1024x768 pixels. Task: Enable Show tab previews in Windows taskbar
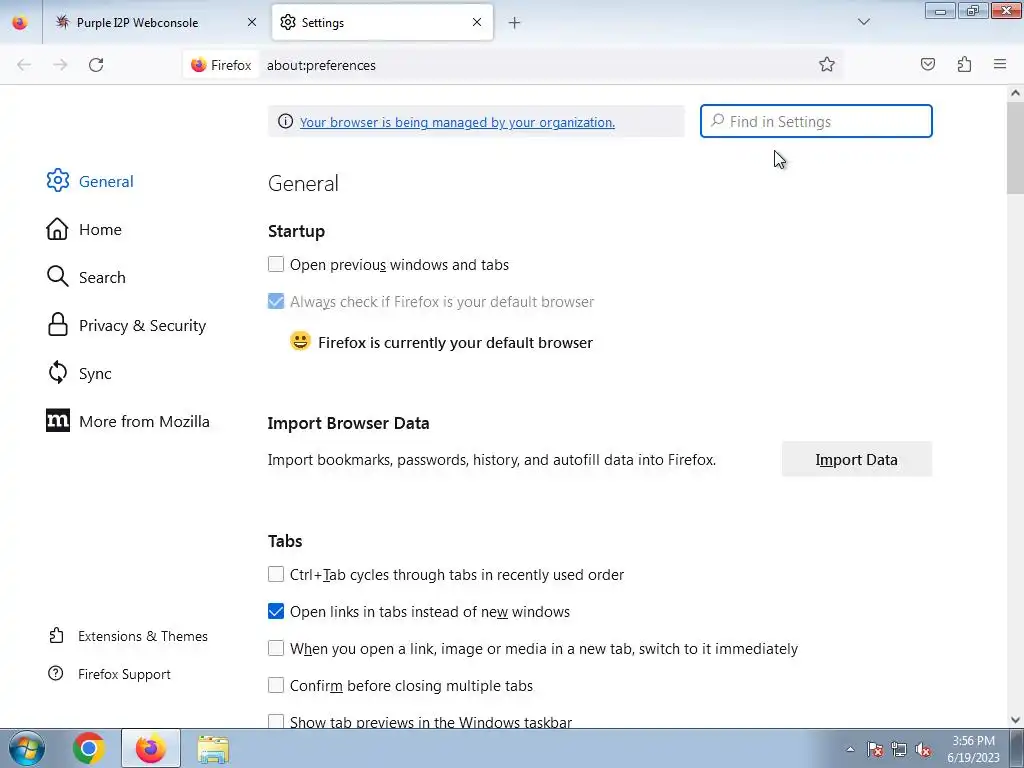tap(276, 721)
